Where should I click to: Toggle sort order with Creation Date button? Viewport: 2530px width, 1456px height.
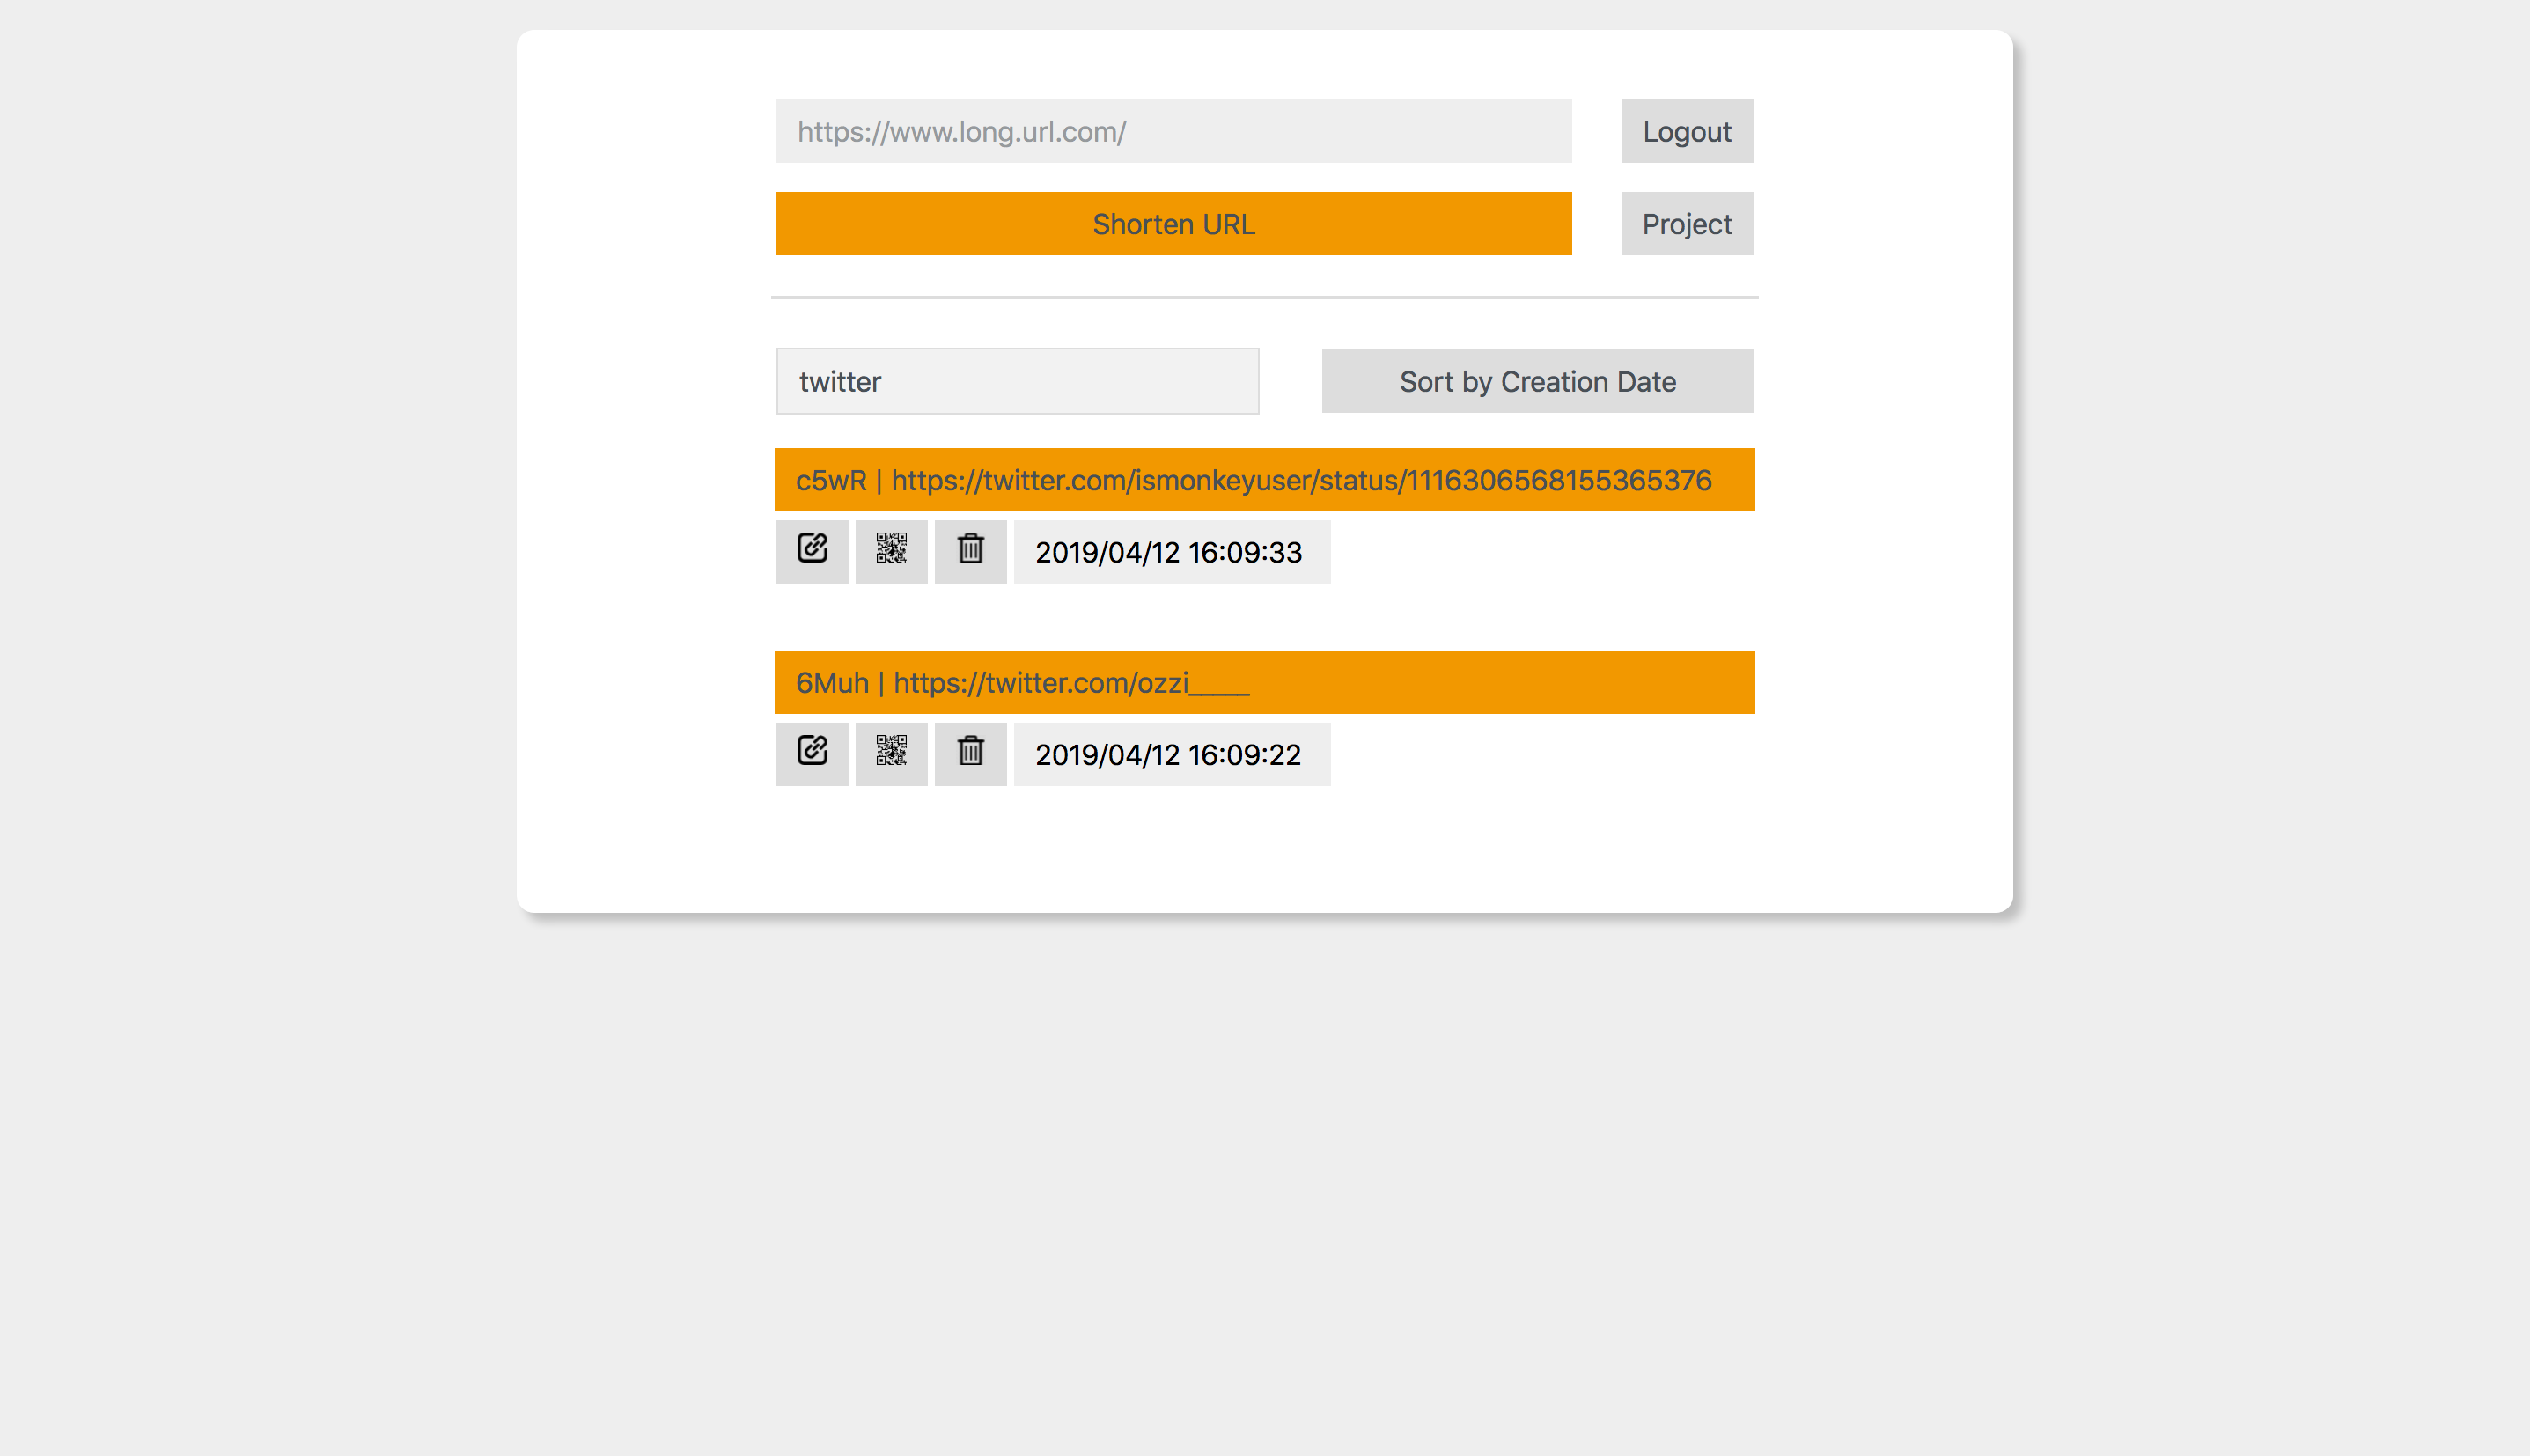coord(1538,382)
